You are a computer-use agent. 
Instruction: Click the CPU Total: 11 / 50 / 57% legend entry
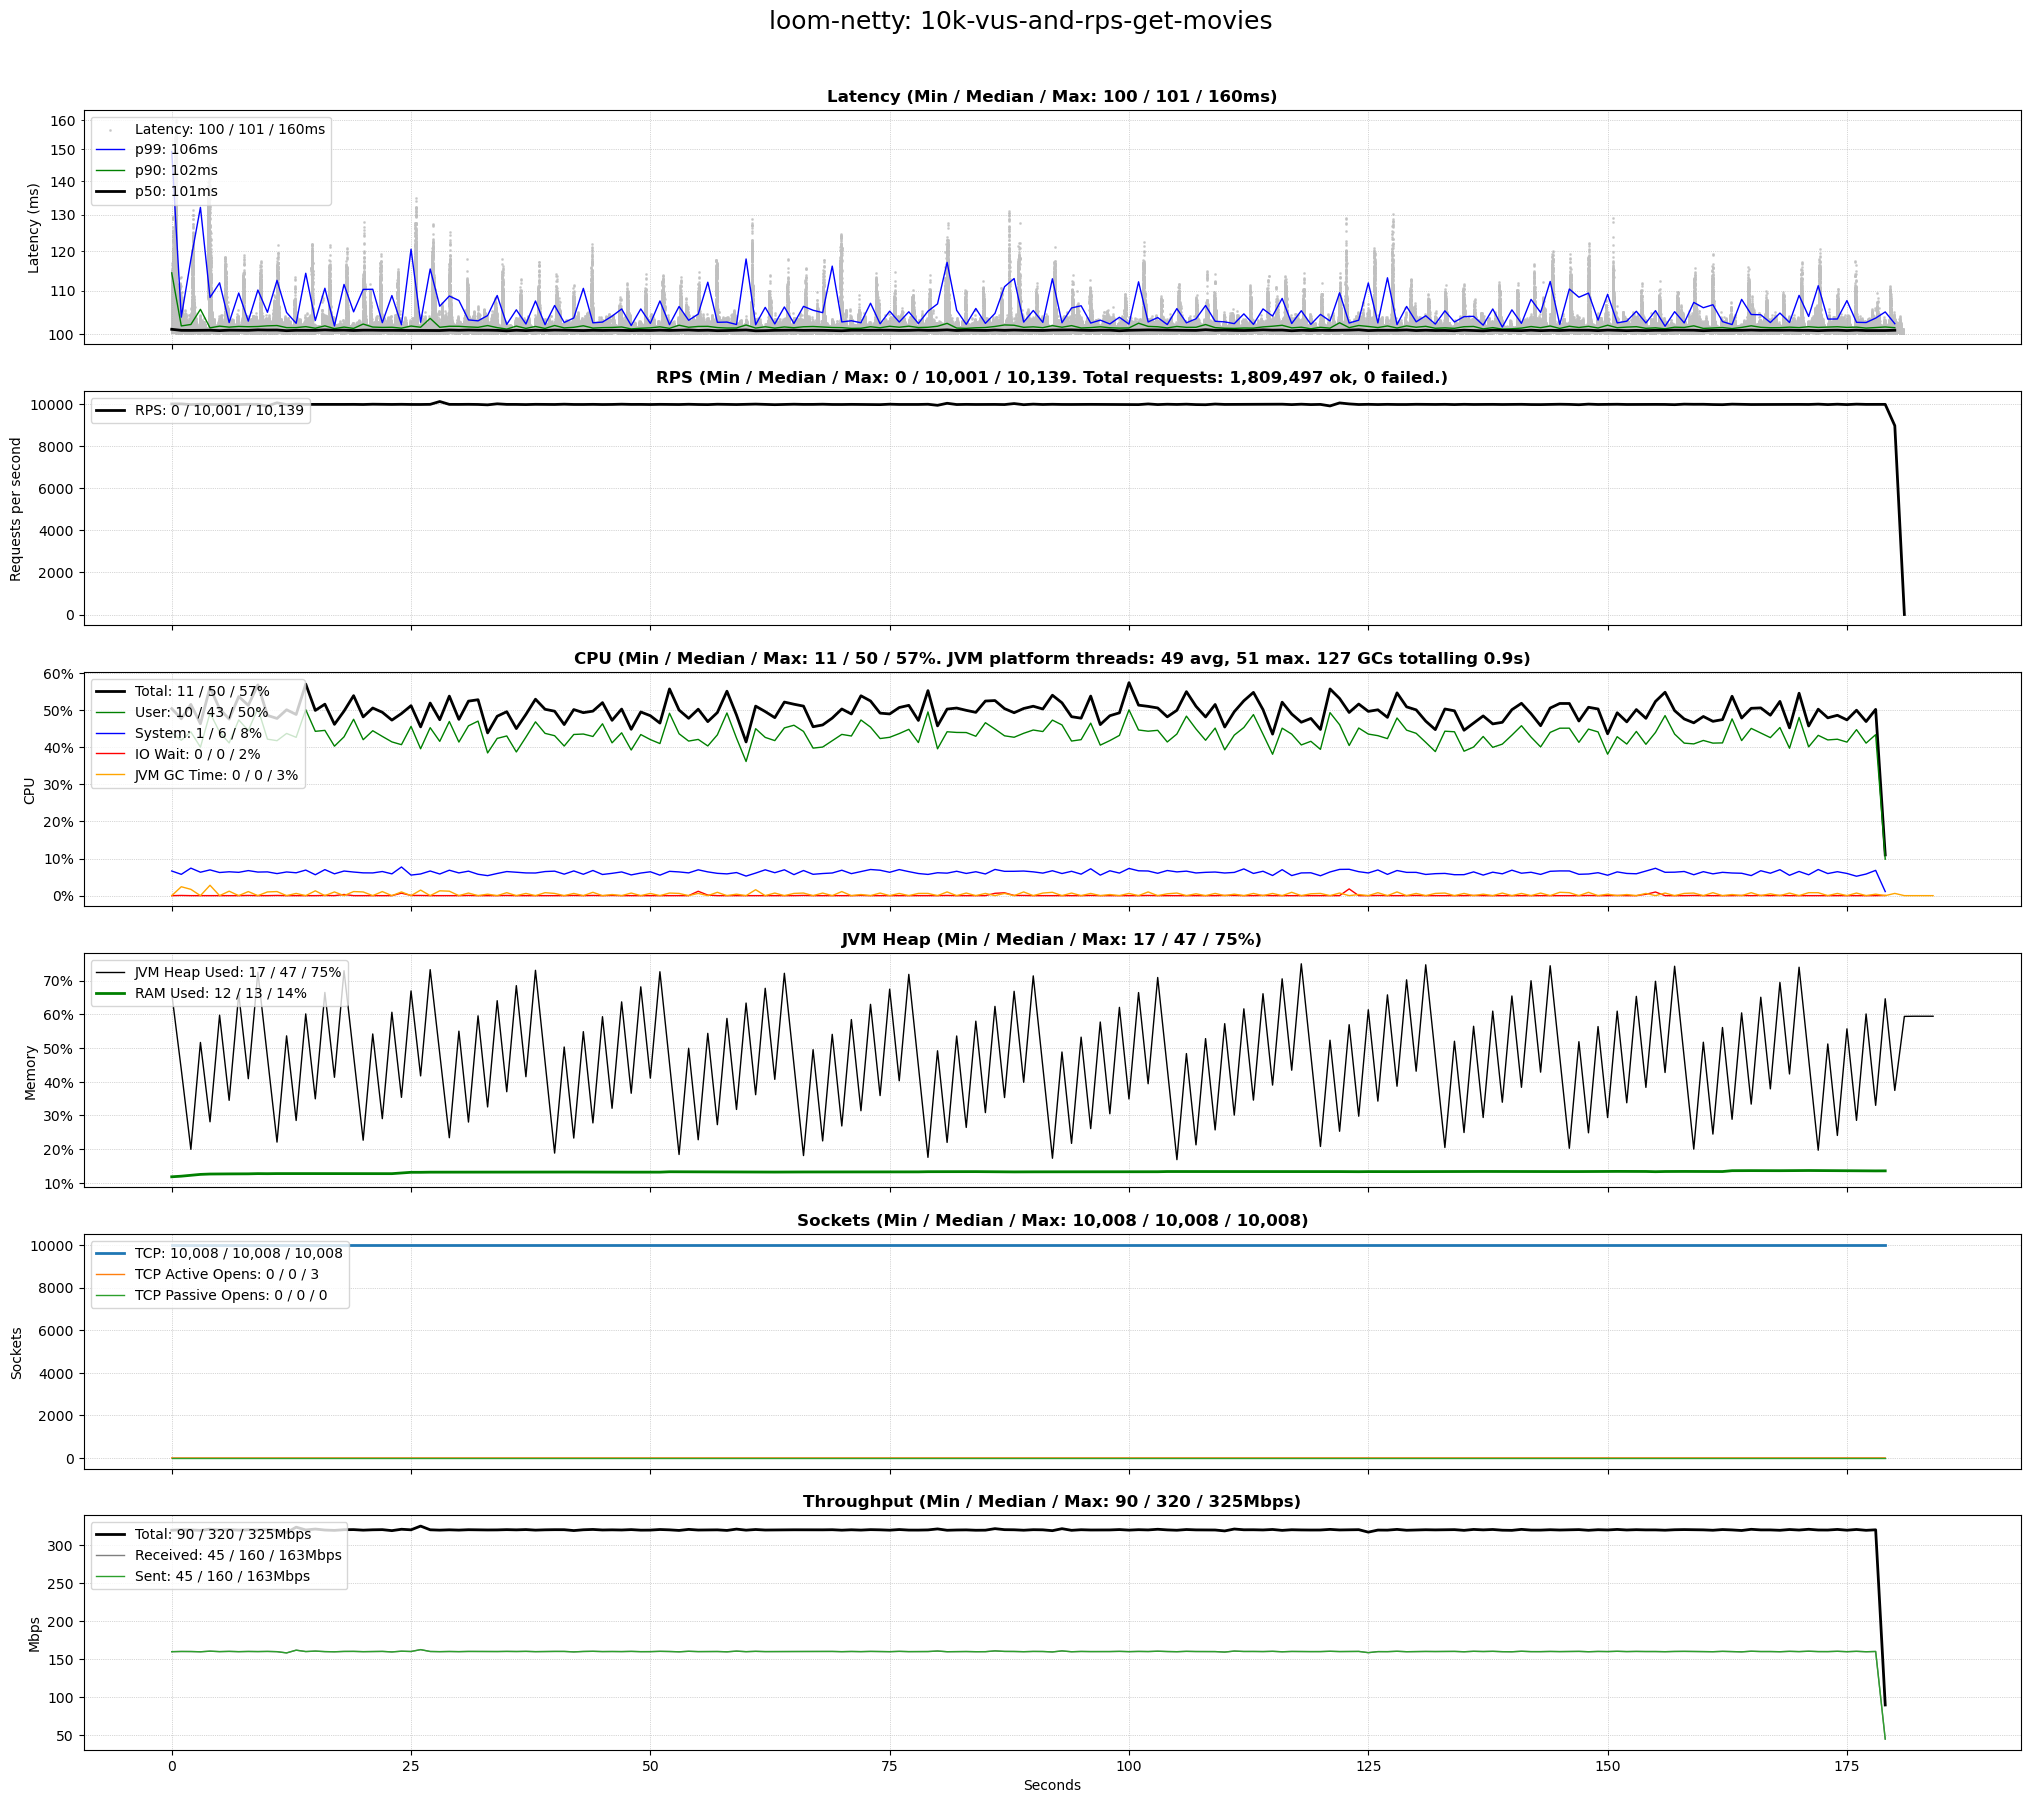click(x=202, y=692)
